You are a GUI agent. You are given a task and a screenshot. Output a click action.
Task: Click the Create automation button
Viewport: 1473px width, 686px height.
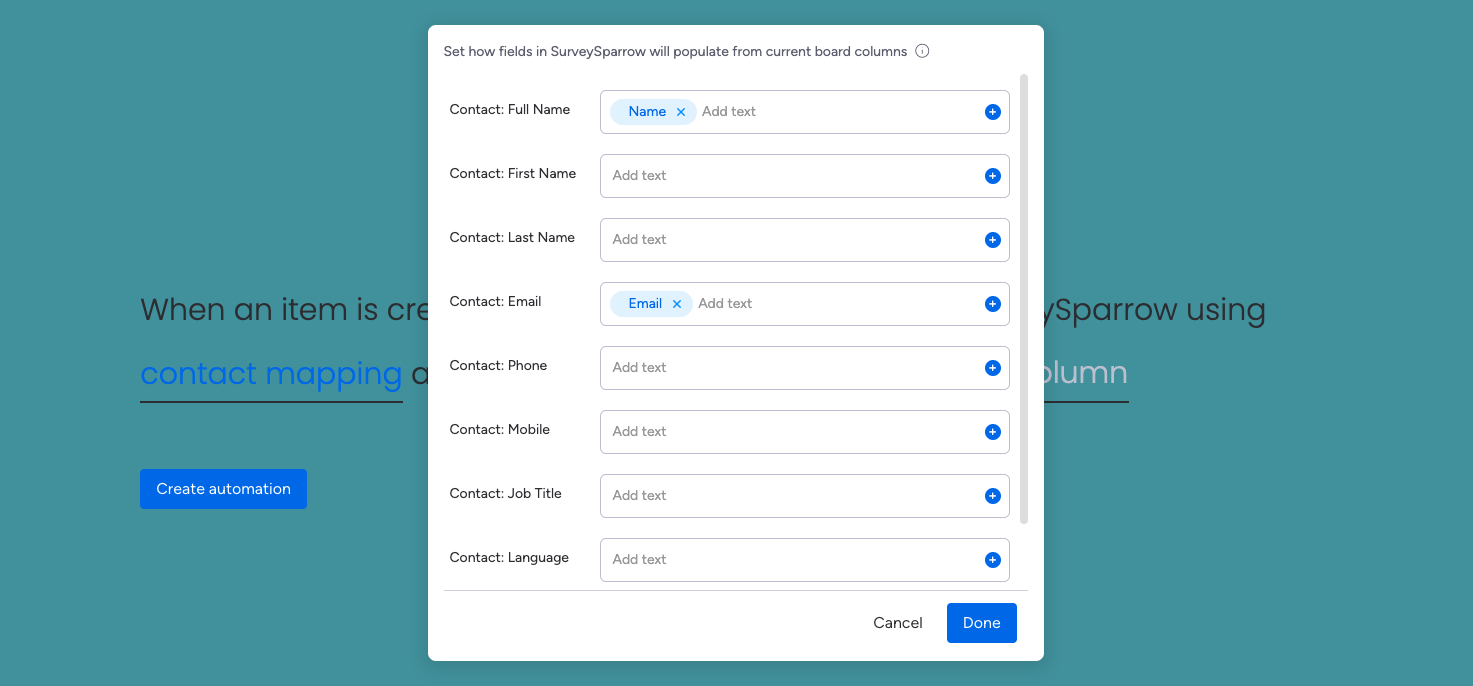[223, 489]
